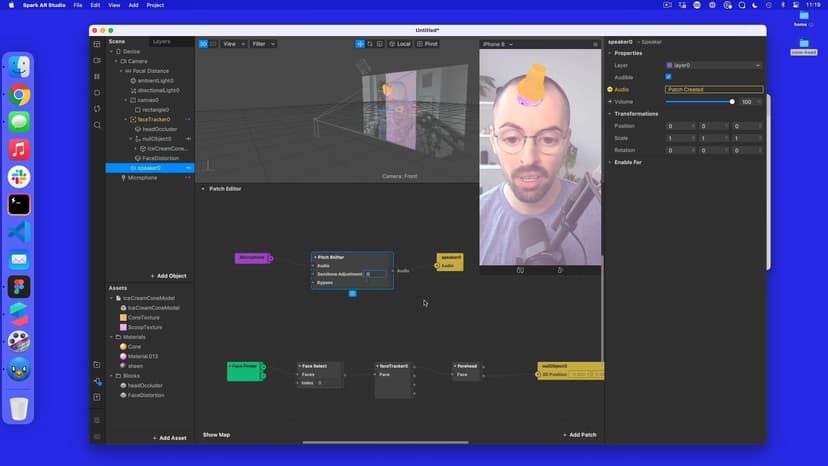
Task: Click the Volume value field showing 100
Action: [750, 101]
